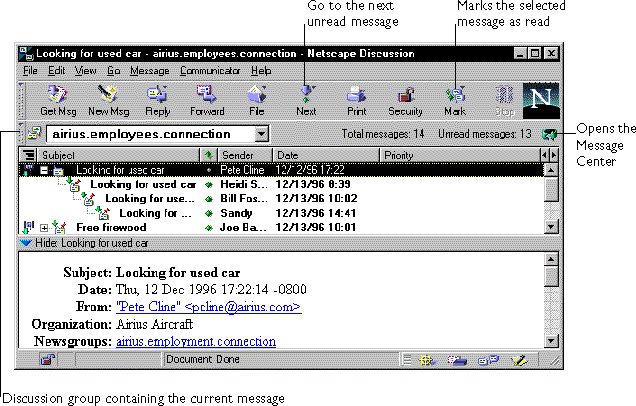Go to Next unread message
The width and height of the screenshot is (636, 406).
coord(307,100)
